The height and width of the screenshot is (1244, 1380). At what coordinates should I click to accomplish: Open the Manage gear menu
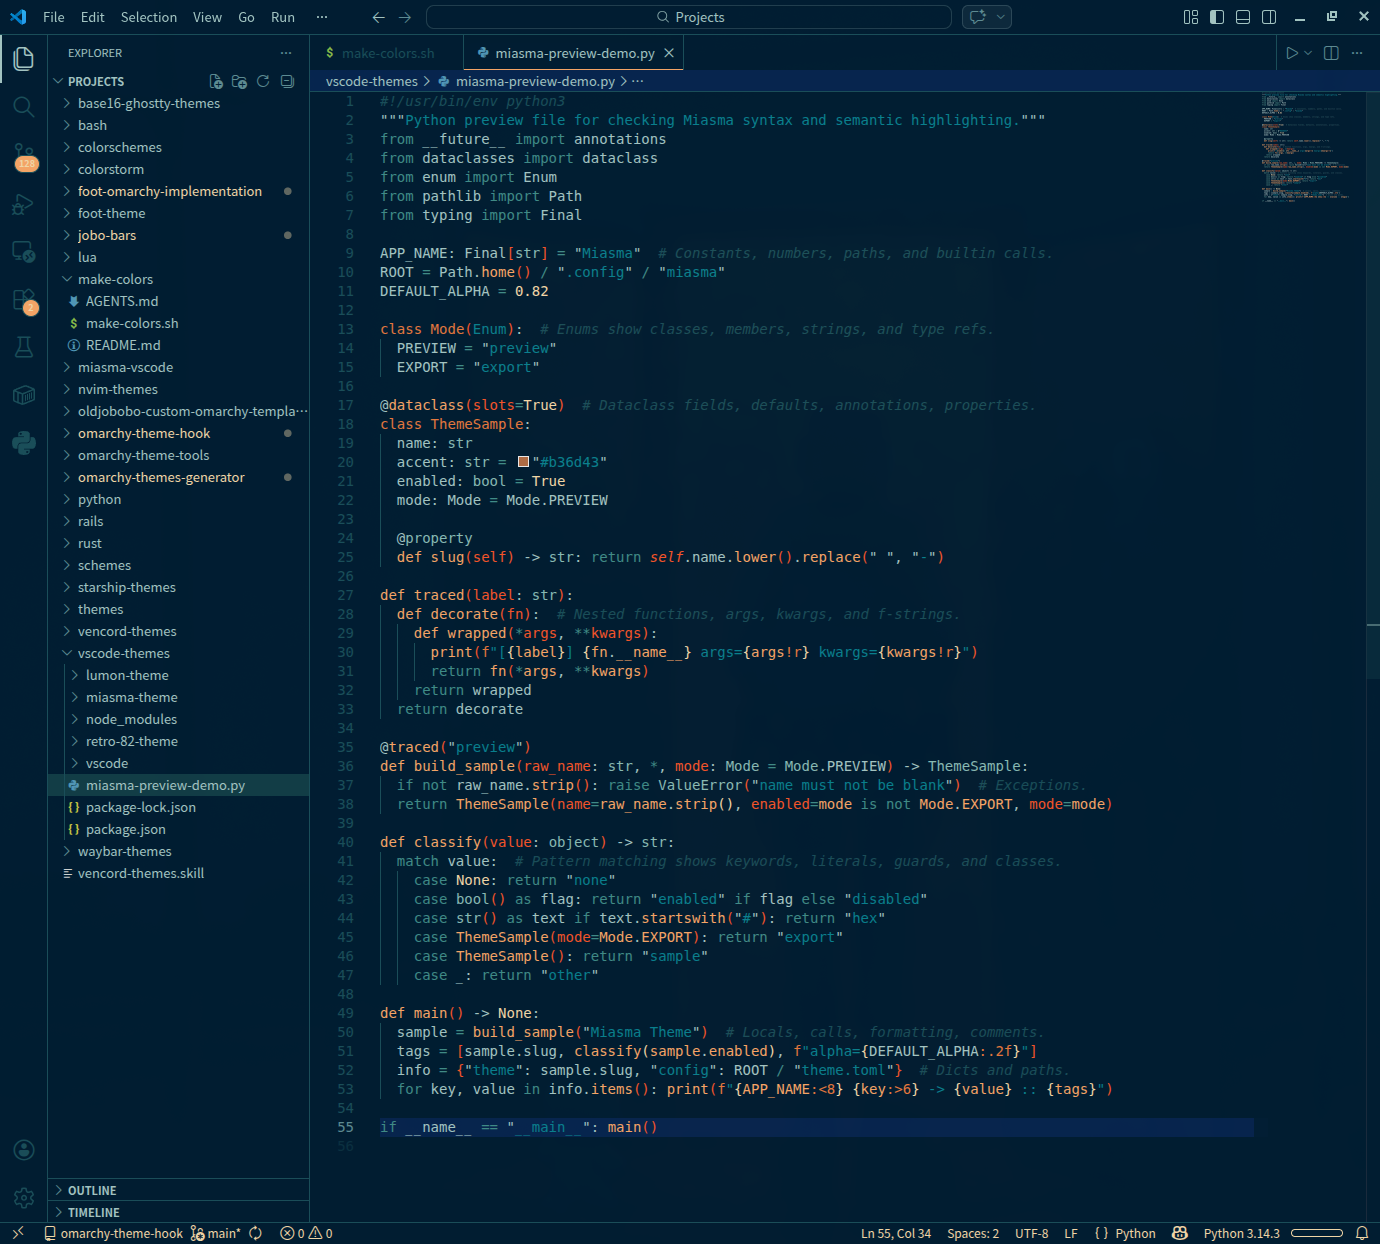pyautogui.click(x=24, y=1197)
